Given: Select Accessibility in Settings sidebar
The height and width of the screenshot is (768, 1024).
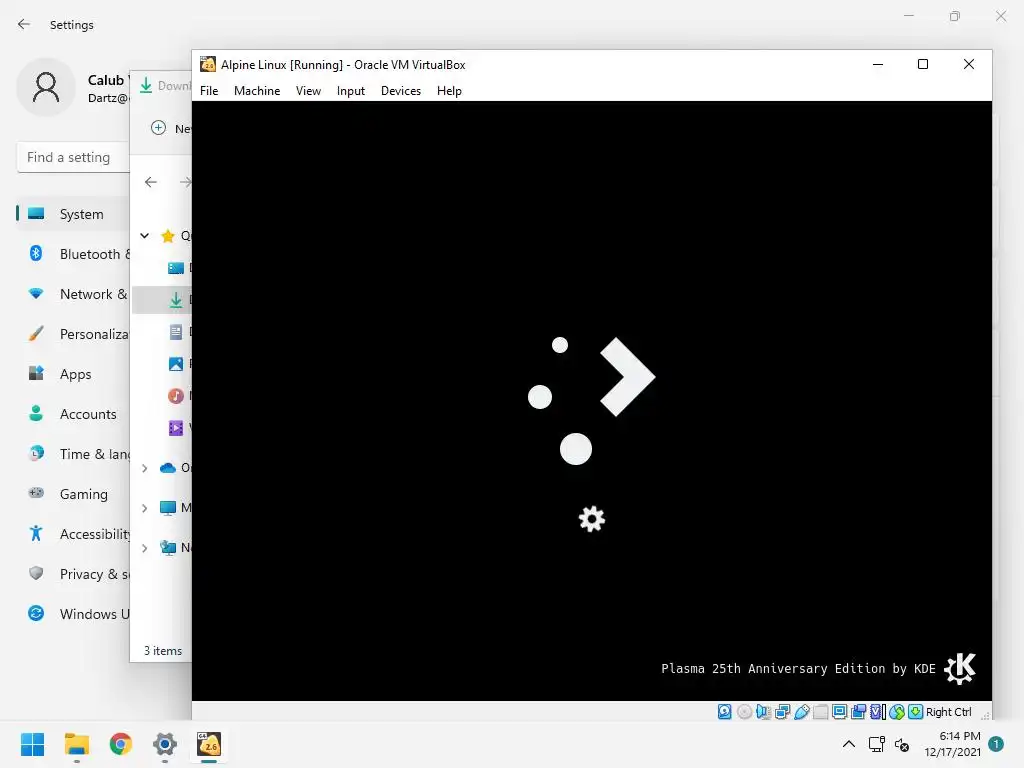Looking at the screenshot, I should [x=73, y=534].
